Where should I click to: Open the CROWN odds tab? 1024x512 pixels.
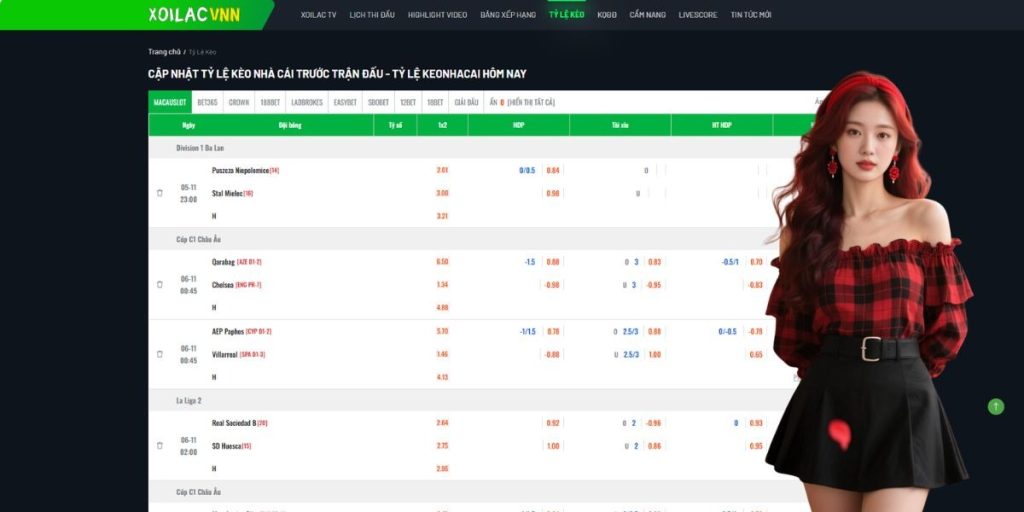click(x=239, y=102)
